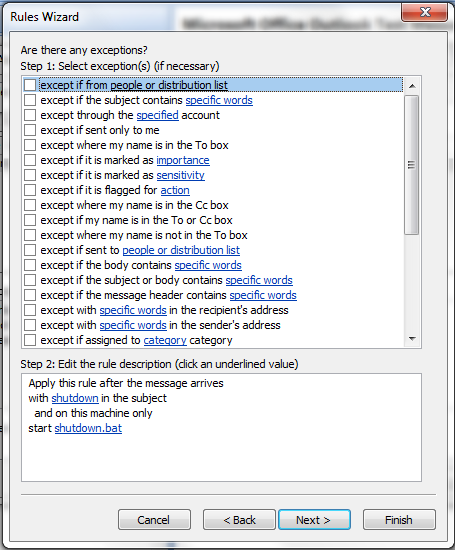Open the 'shutdown.bat' link in rule description

[x=88, y=428]
